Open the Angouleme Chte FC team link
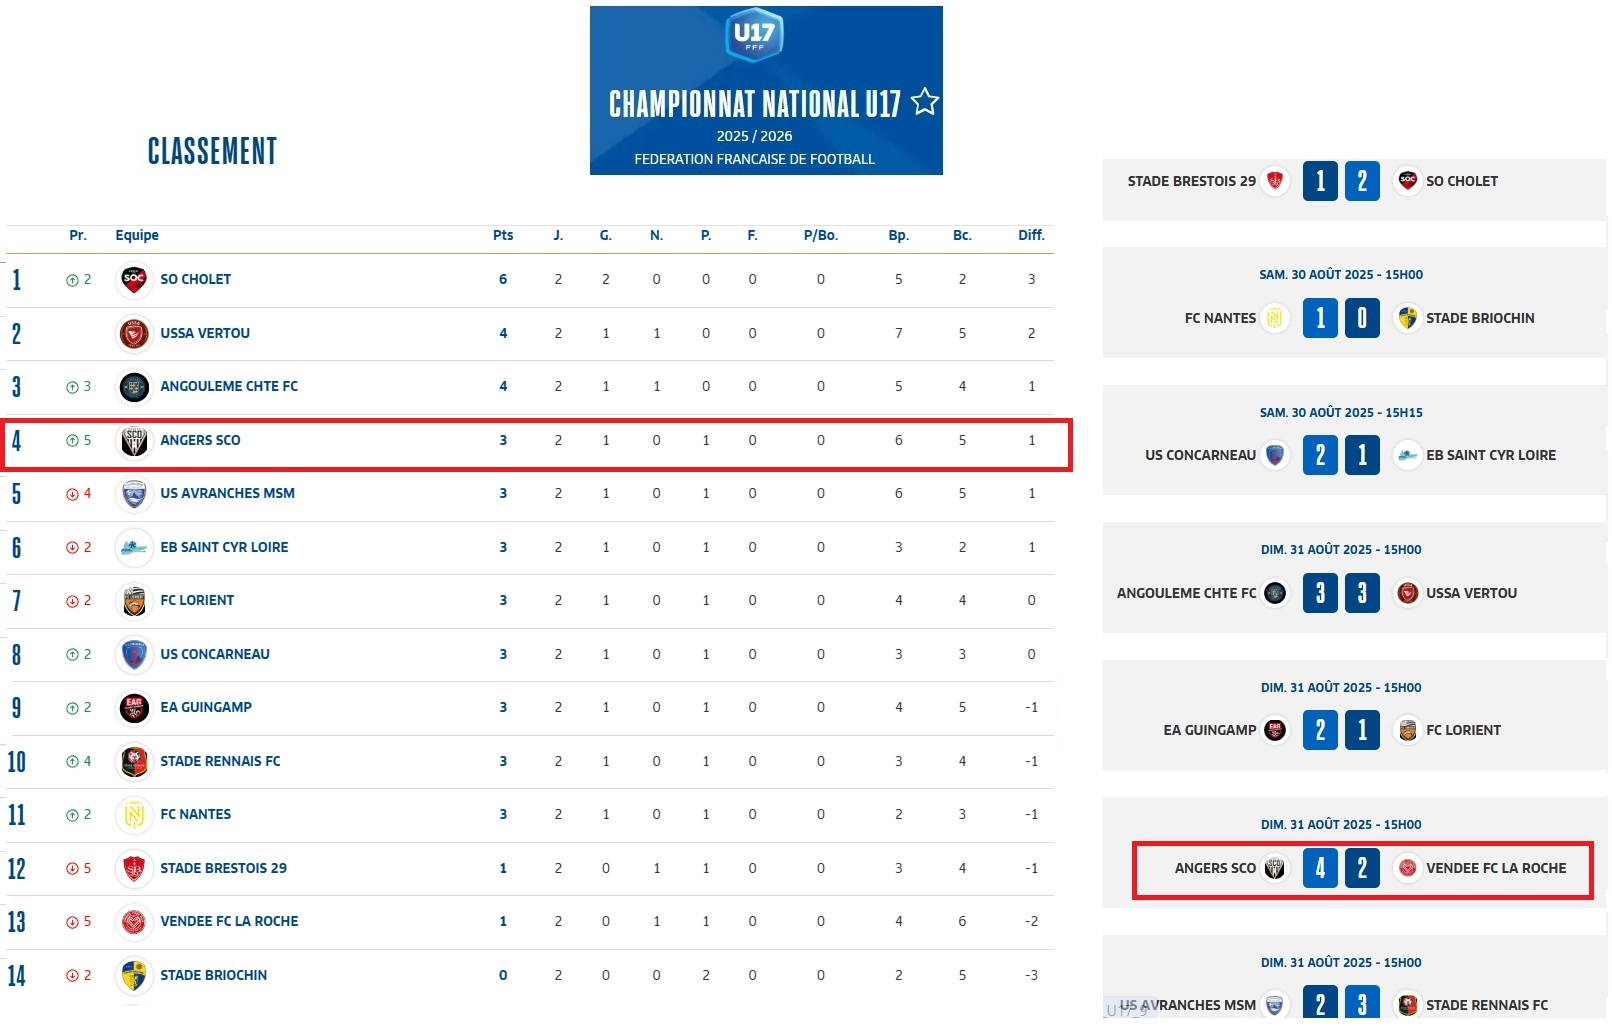 point(229,387)
